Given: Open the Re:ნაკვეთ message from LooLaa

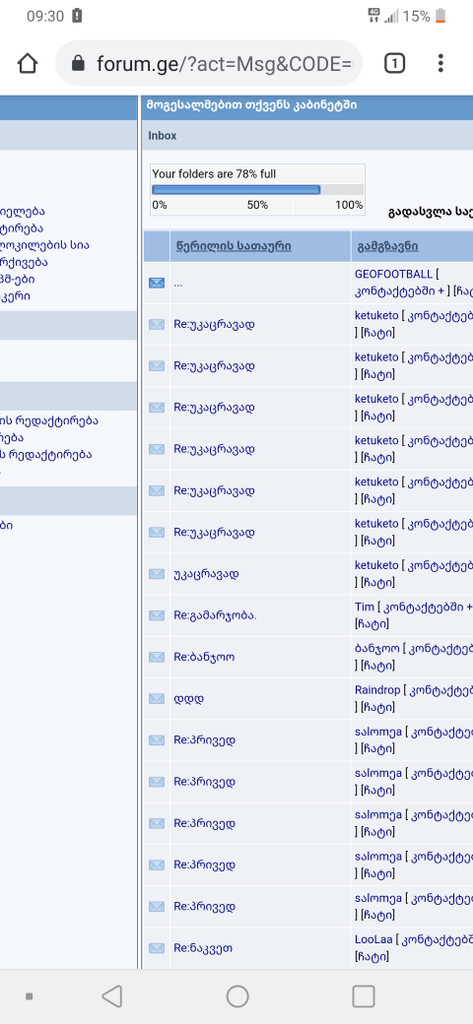Looking at the screenshot, I should (x=203, y=948).
